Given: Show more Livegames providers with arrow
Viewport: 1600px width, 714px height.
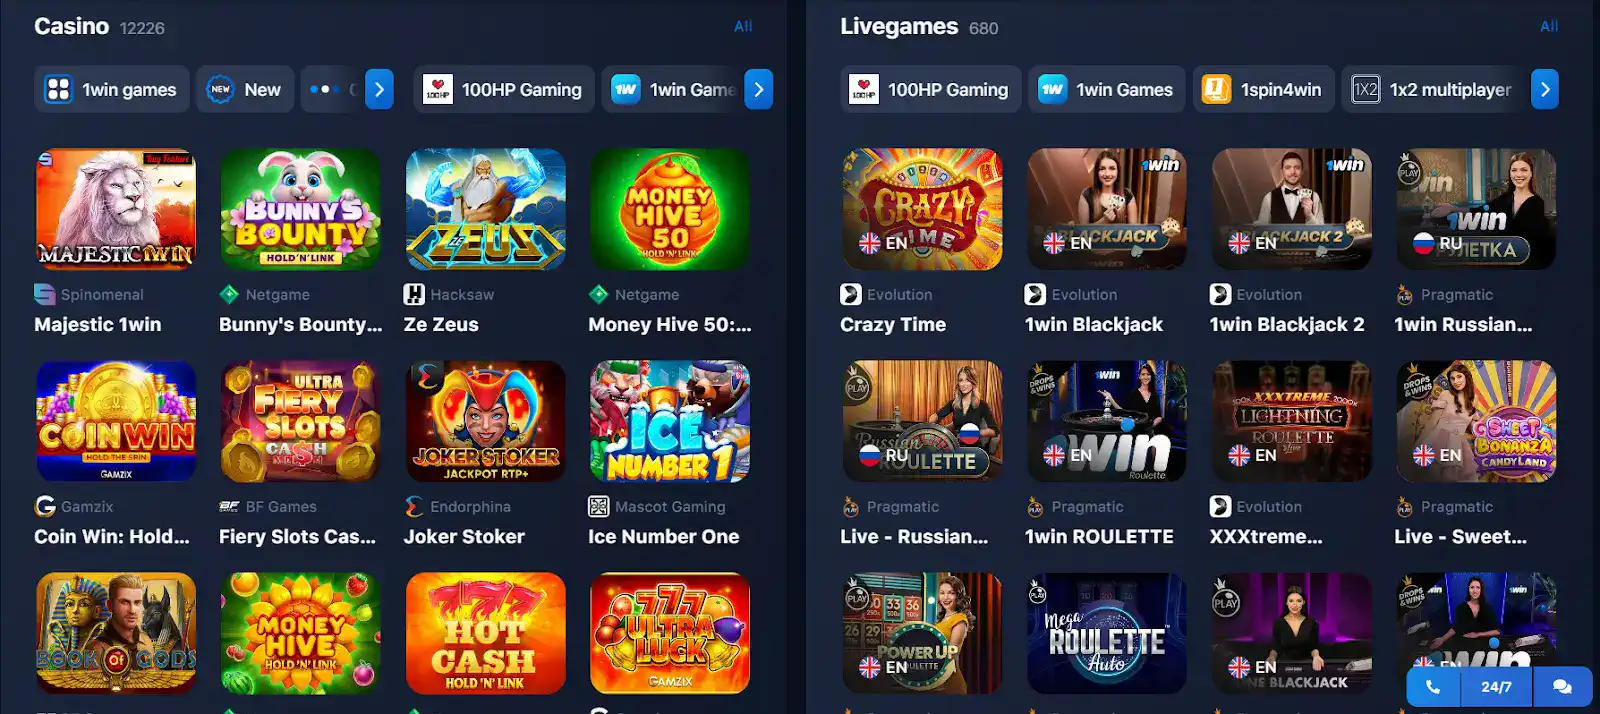Looking at the screenshot, I should 1545,89.
